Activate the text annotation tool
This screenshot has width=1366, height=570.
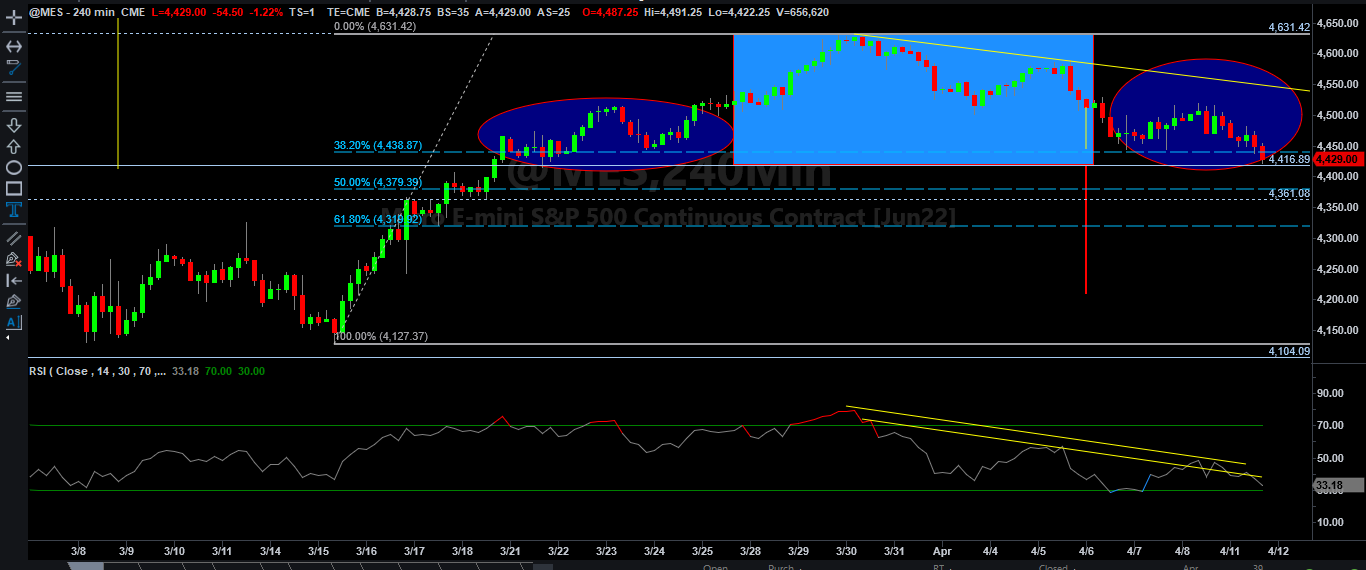coord(14,209)
